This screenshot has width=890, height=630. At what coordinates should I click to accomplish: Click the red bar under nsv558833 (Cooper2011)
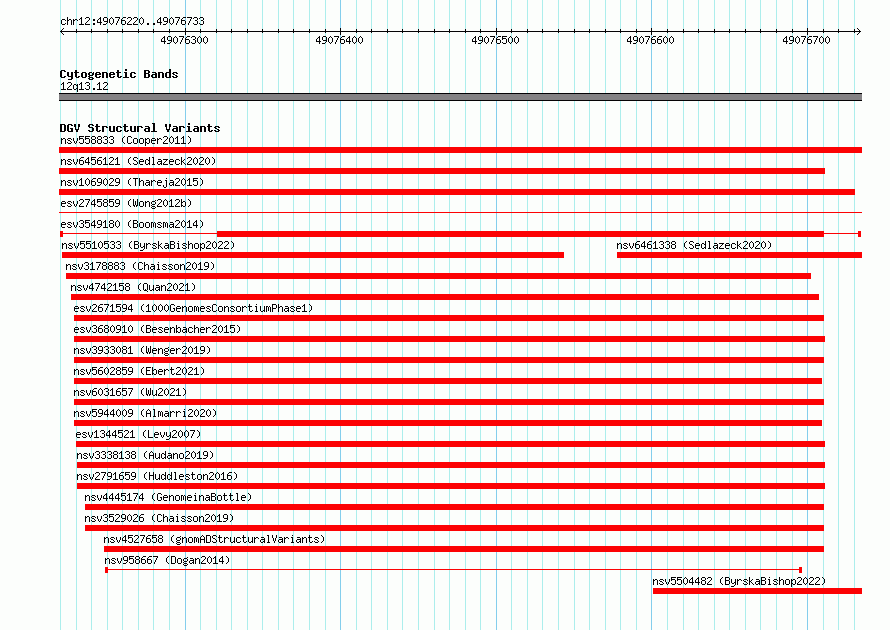[x=460, y=150]
